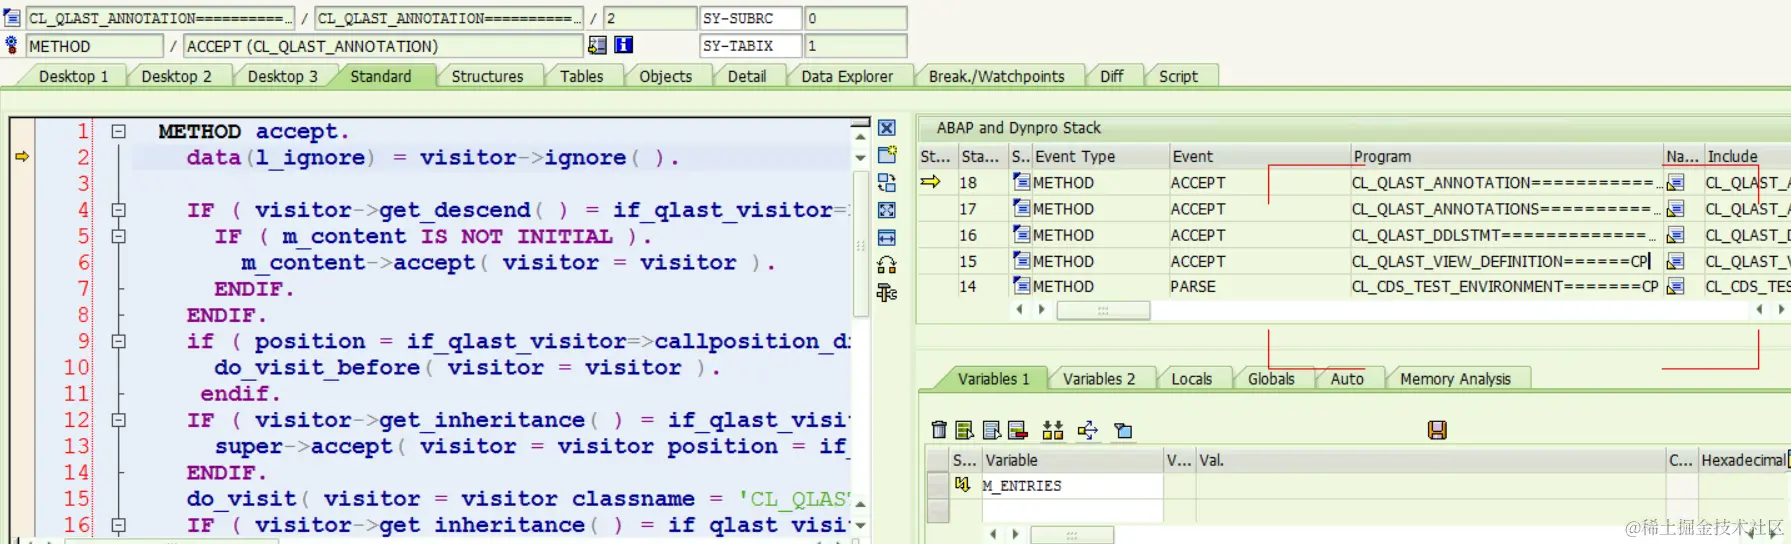Click the navigate-to-source icon next to the ACCEPT field

pos(597,45)
